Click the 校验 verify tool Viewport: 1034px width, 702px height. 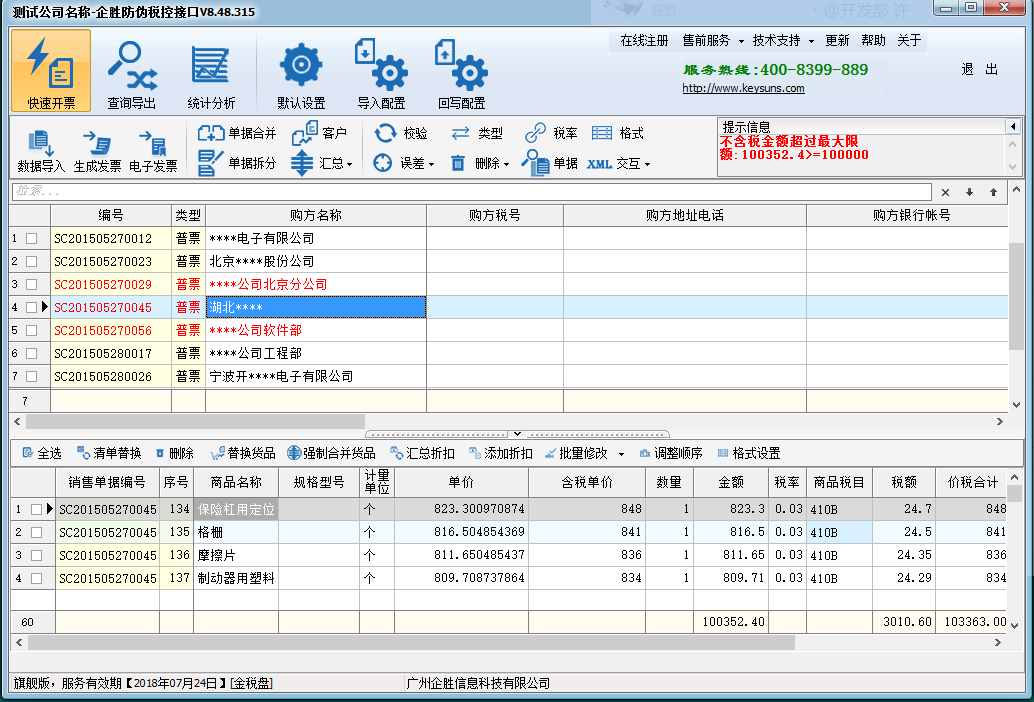tap(401, 134)
